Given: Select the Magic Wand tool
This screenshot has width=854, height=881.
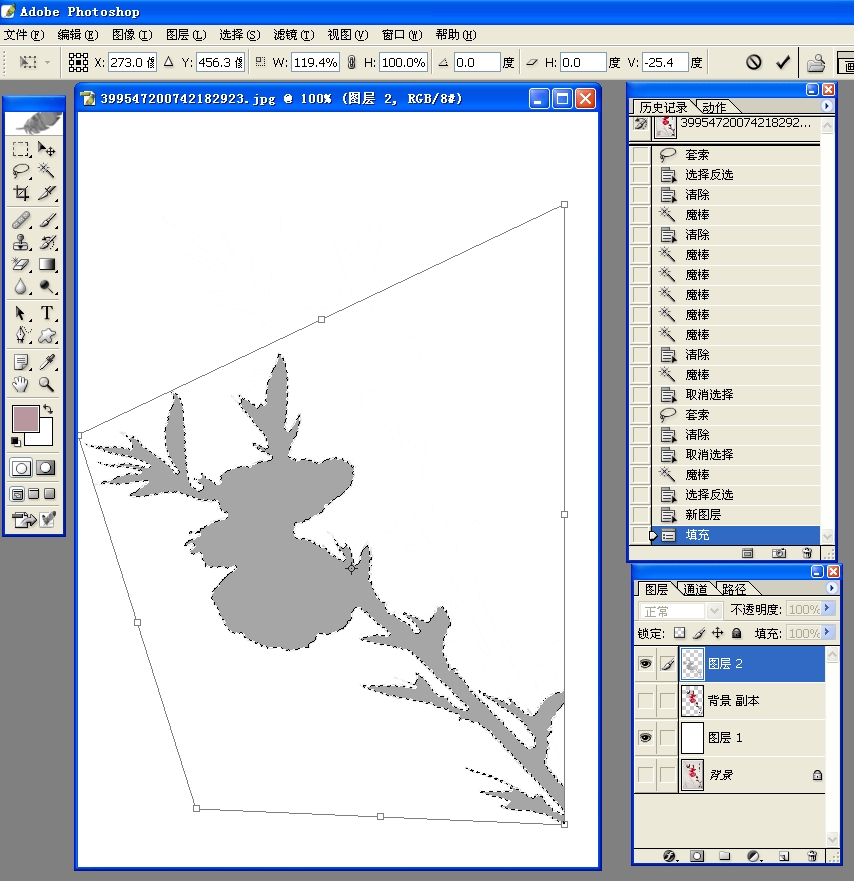Looking at the screenshot, I should [46, 171].
